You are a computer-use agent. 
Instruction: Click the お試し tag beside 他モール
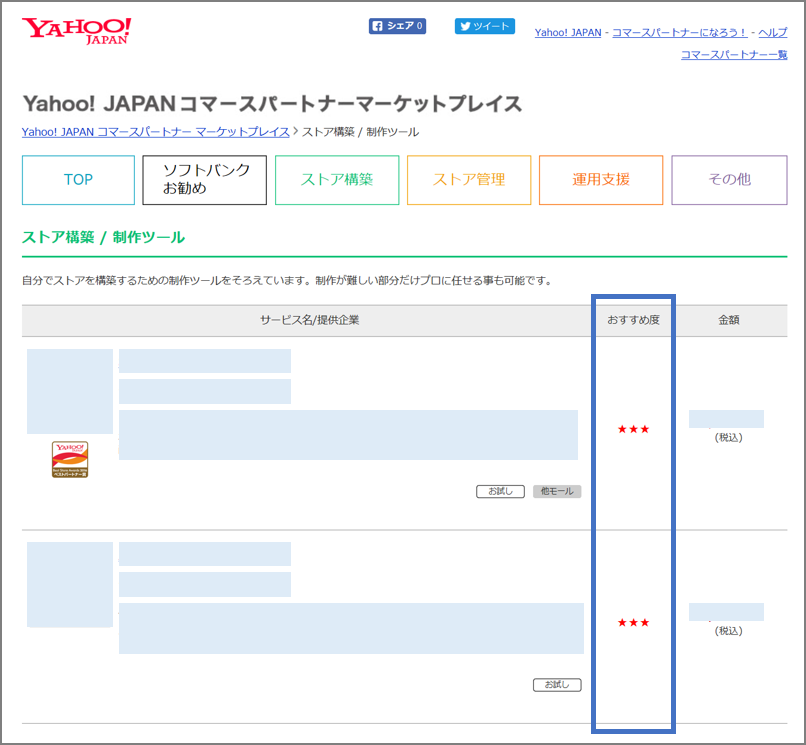pos(500,492)
